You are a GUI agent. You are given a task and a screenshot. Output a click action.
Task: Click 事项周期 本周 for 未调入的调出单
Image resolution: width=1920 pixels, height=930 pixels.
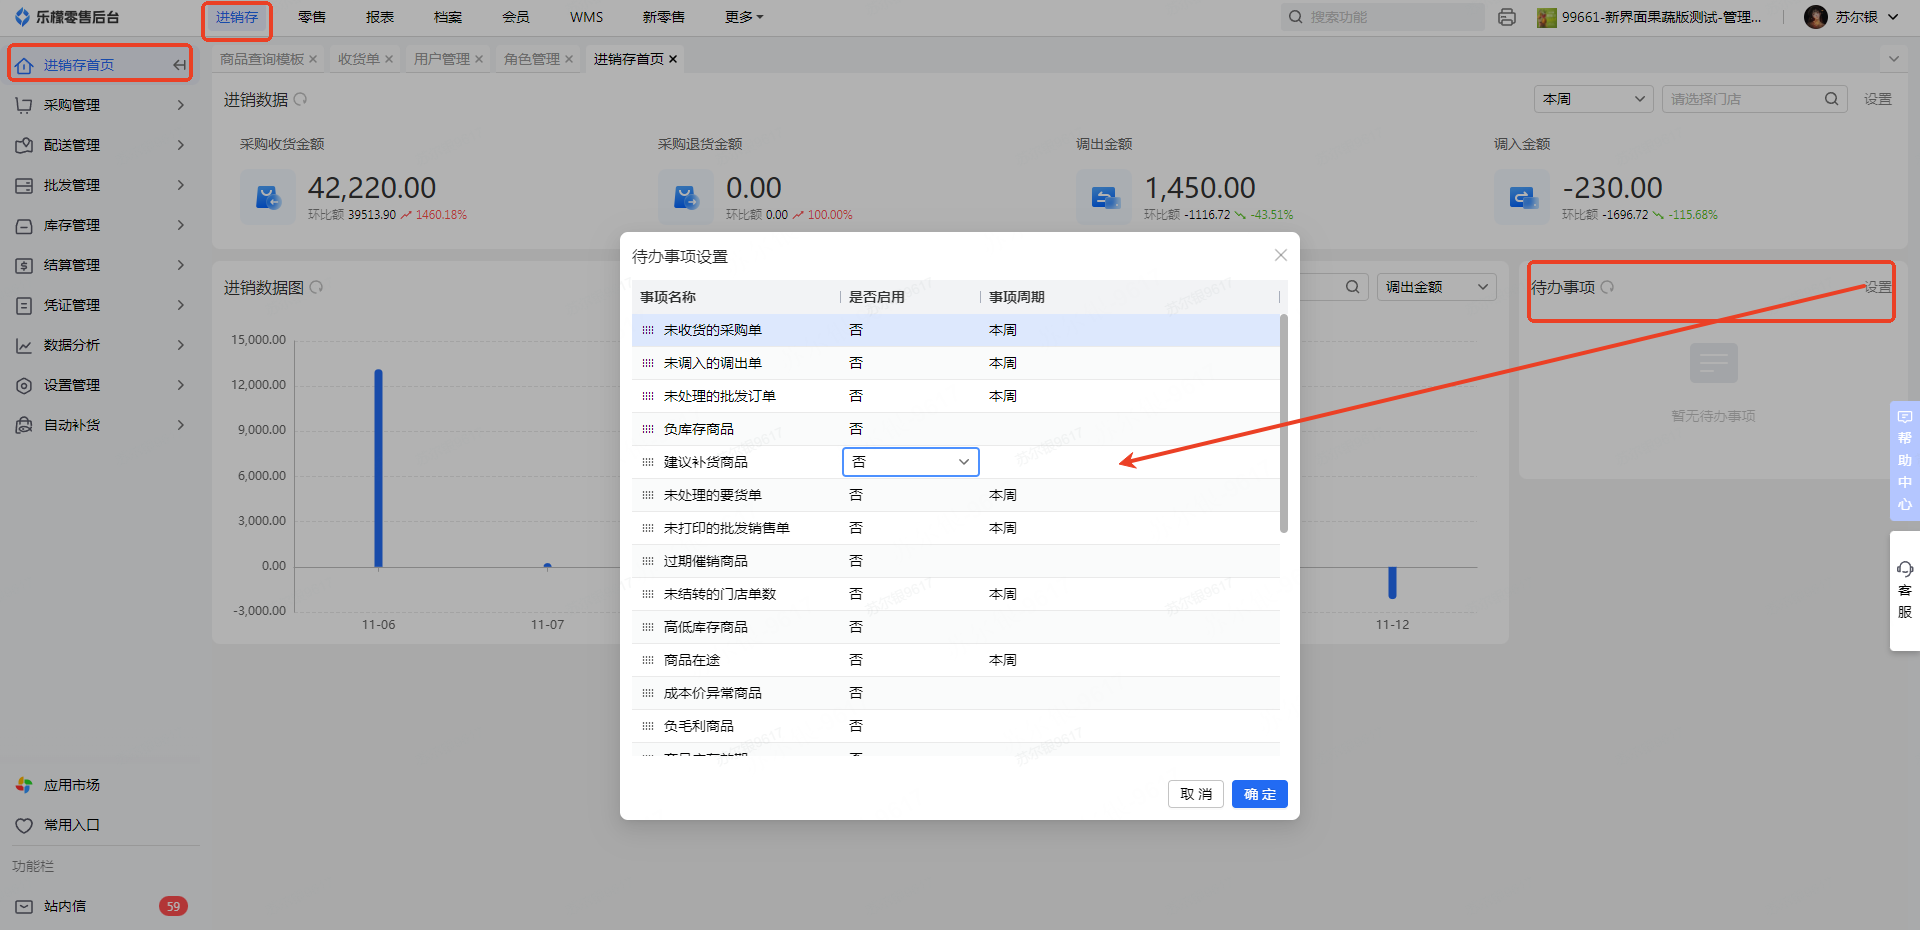1003,363
